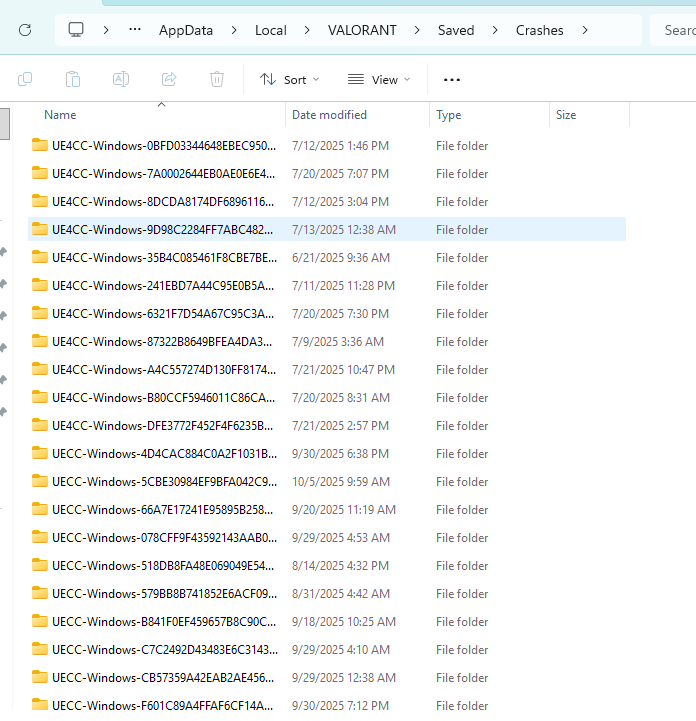Expand chevron after Crashes breadcrumb
The width and height of the screenshot is (696, 721).
click(x=585, y=30)
